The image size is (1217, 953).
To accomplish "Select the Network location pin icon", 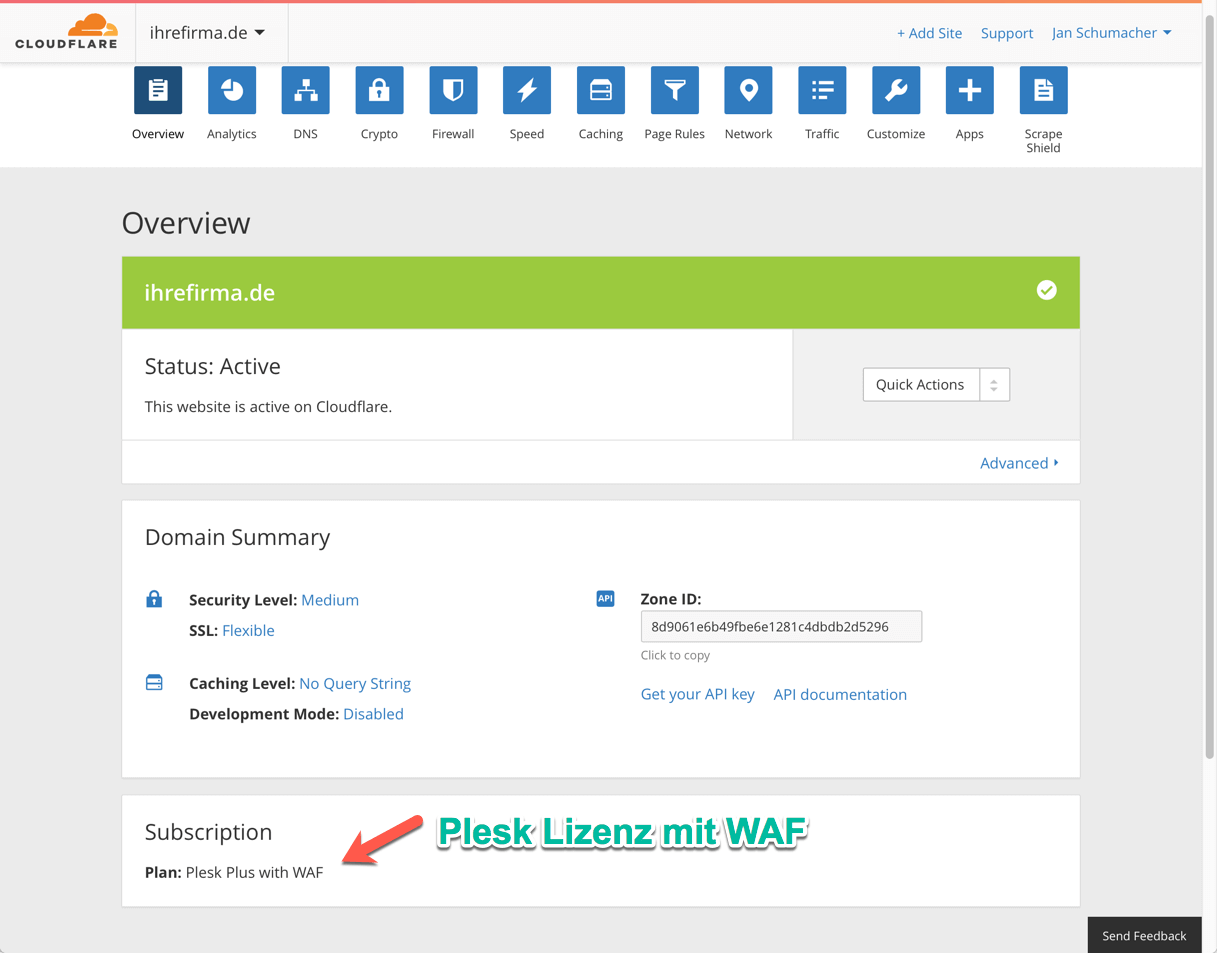I will tap(748, 91).
